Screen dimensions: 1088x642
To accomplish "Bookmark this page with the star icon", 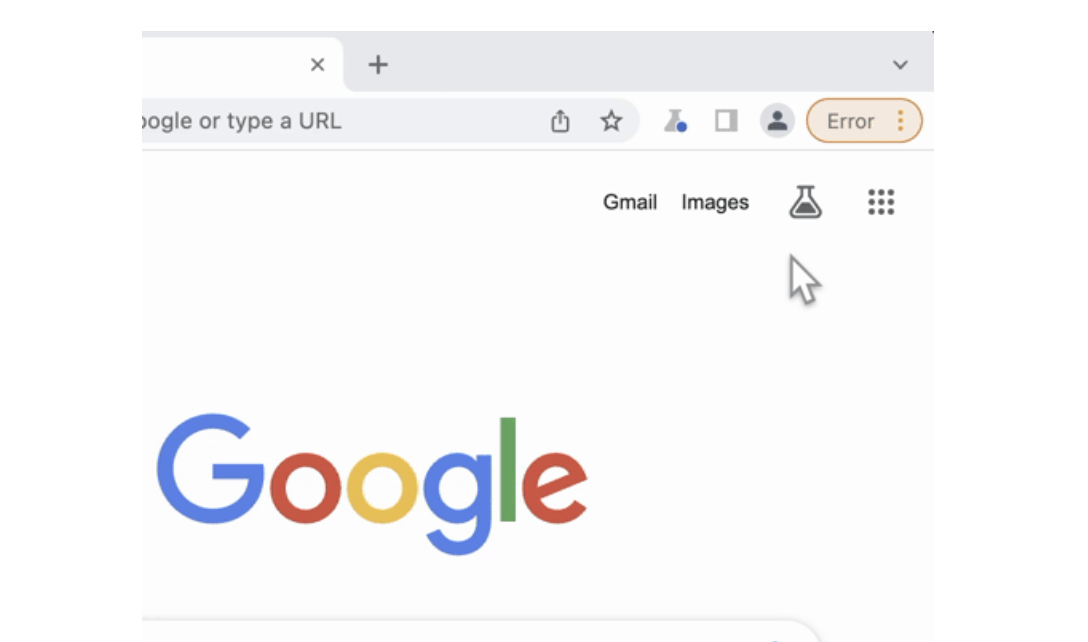I will coord(611,121).
